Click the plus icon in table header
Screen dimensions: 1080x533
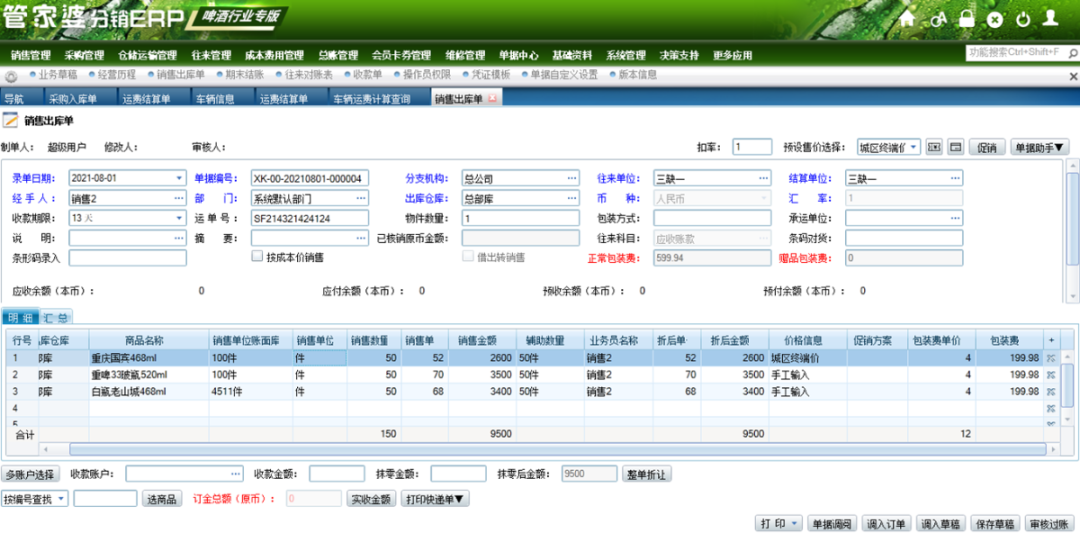coord(1051,340)
